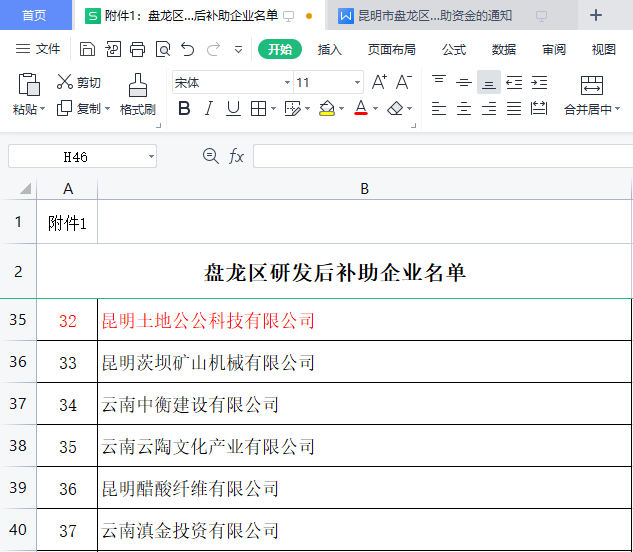633x552 pixels.
Task: Open the Paste options dropdown
Action: coord(42,109)
